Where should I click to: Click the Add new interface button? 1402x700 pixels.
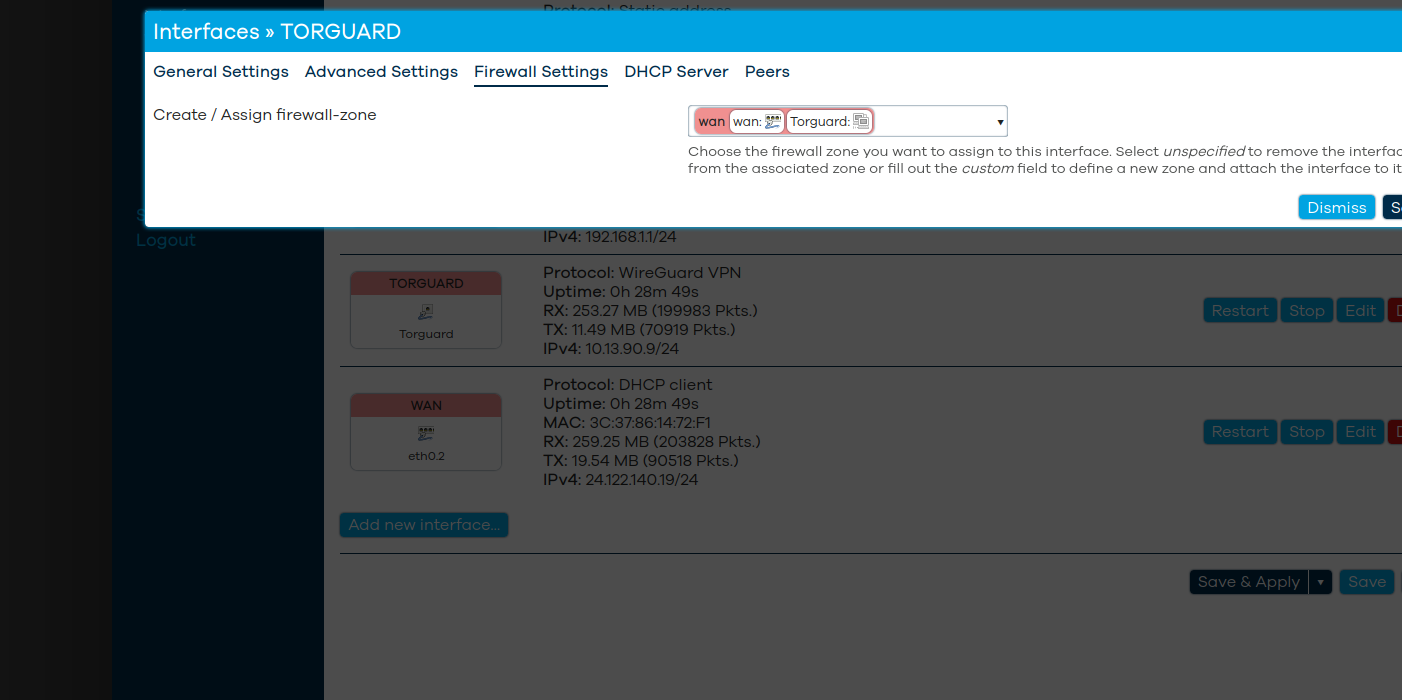pyautogui.click(x=424, y=525)
